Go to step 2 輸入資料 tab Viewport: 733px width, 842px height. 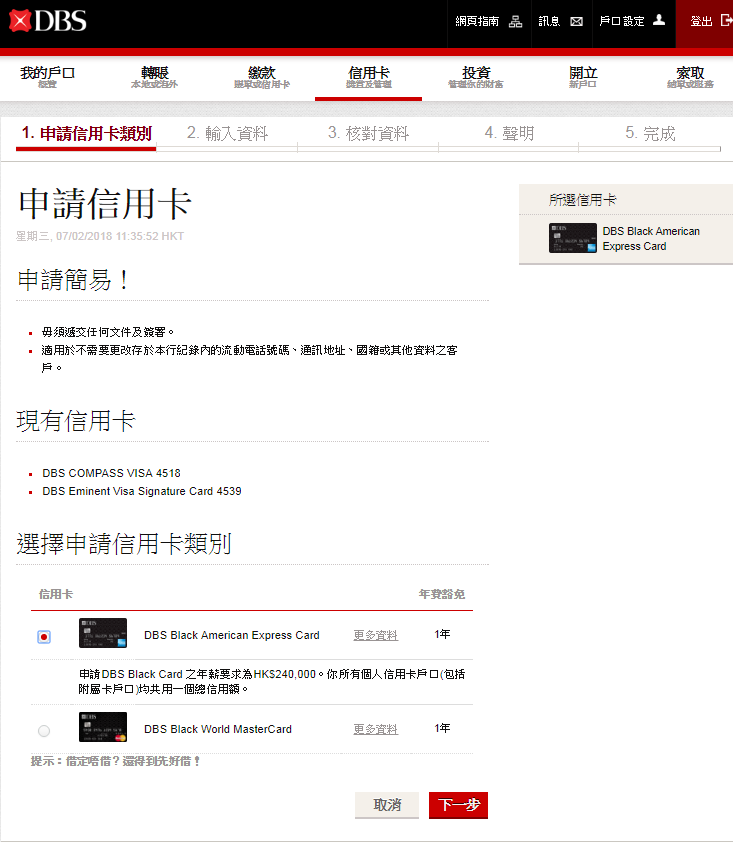click(227, 134)
